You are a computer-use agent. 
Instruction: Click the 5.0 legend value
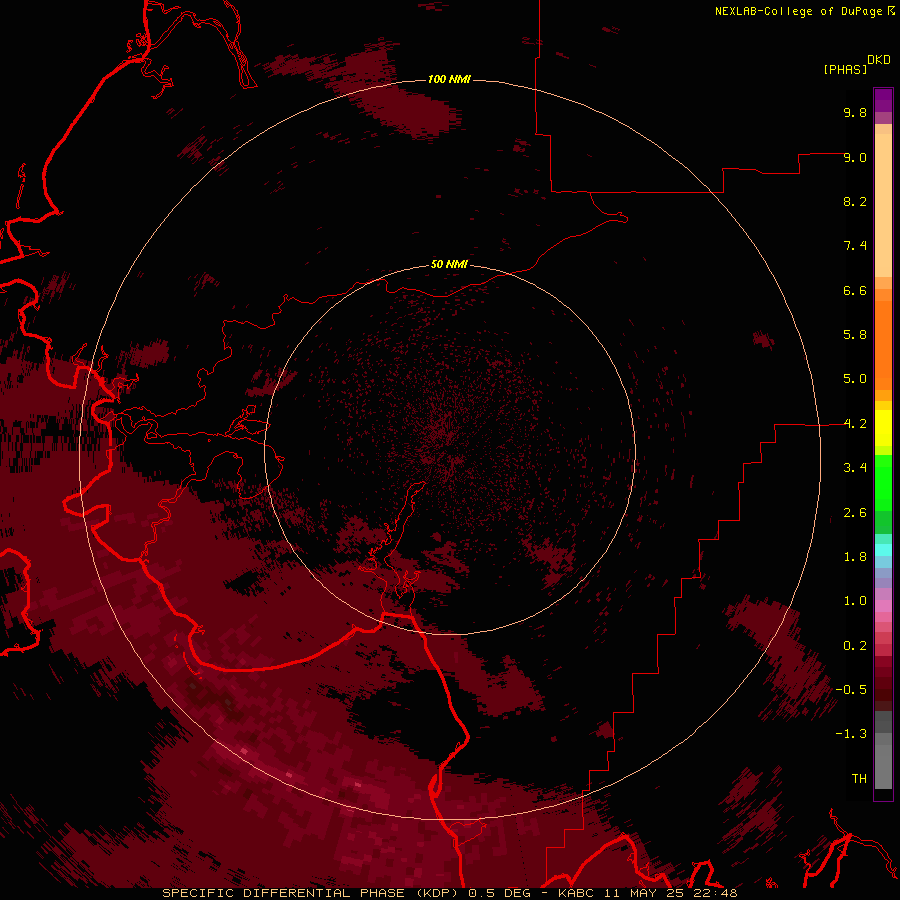[x=855, y=379]
